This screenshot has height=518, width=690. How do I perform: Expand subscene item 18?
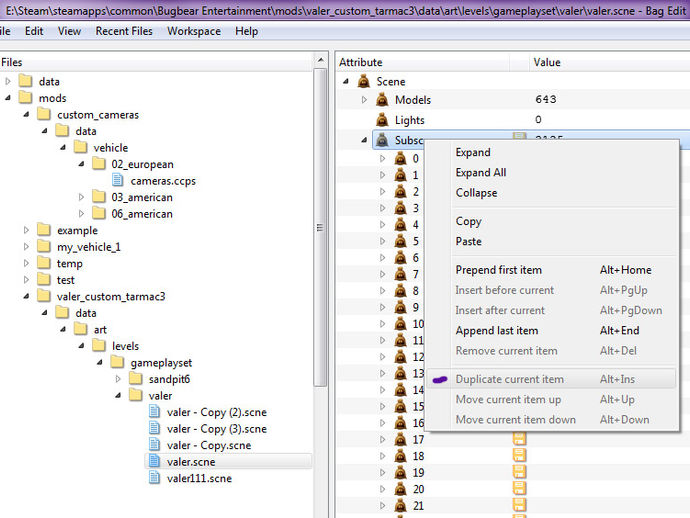(x=382, y=456)
